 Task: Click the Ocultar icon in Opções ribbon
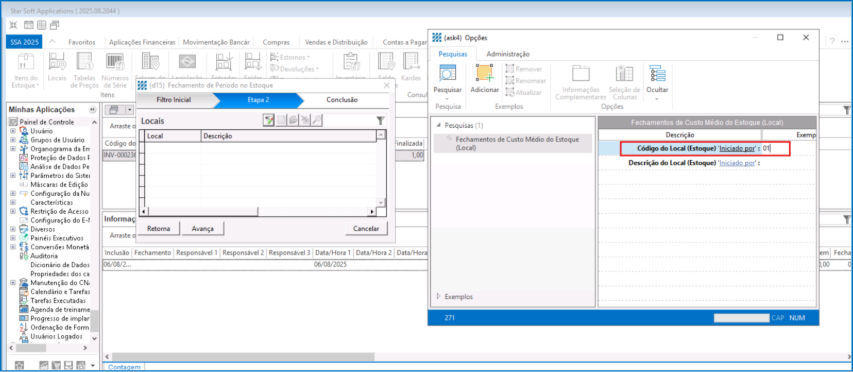657,73
